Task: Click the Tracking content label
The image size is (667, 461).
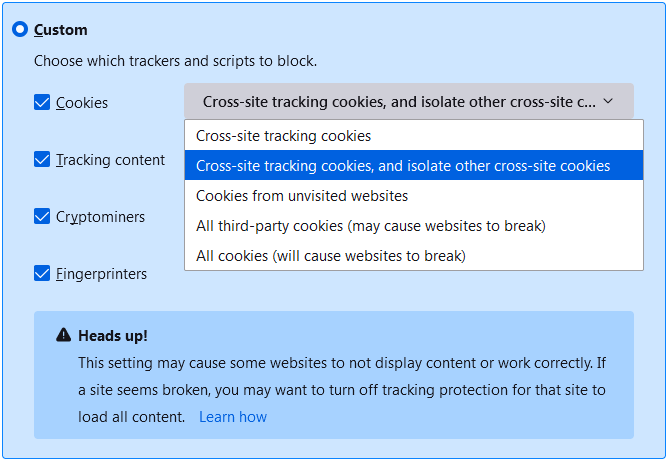Action: click(x=111, y=160)
